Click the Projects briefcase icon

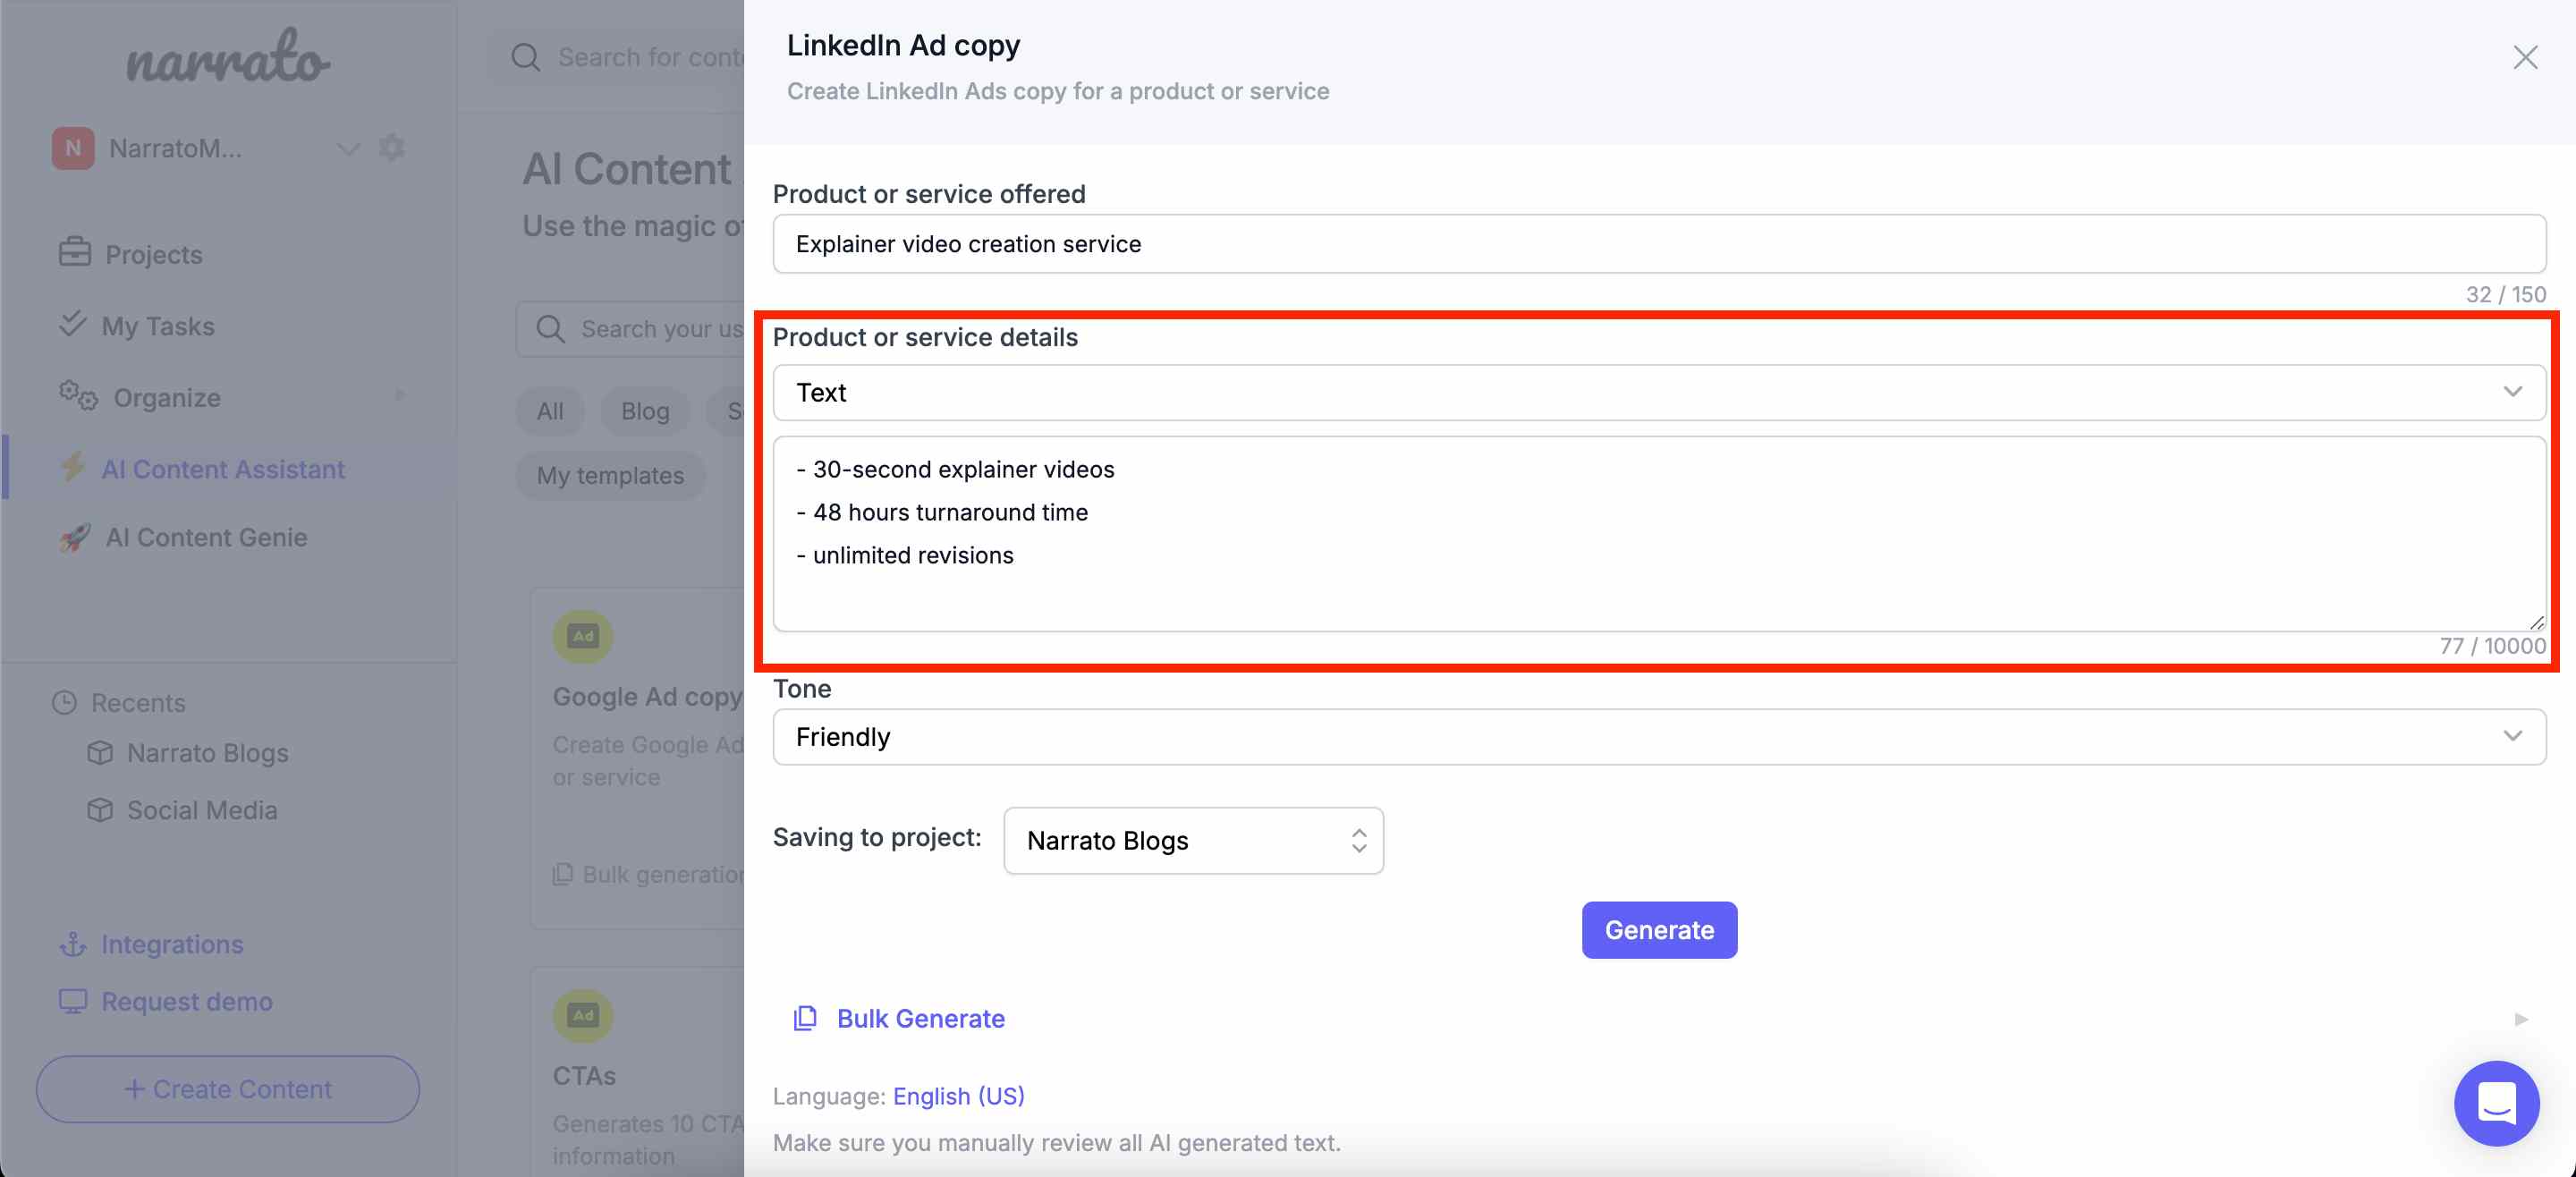coord(75,252)
